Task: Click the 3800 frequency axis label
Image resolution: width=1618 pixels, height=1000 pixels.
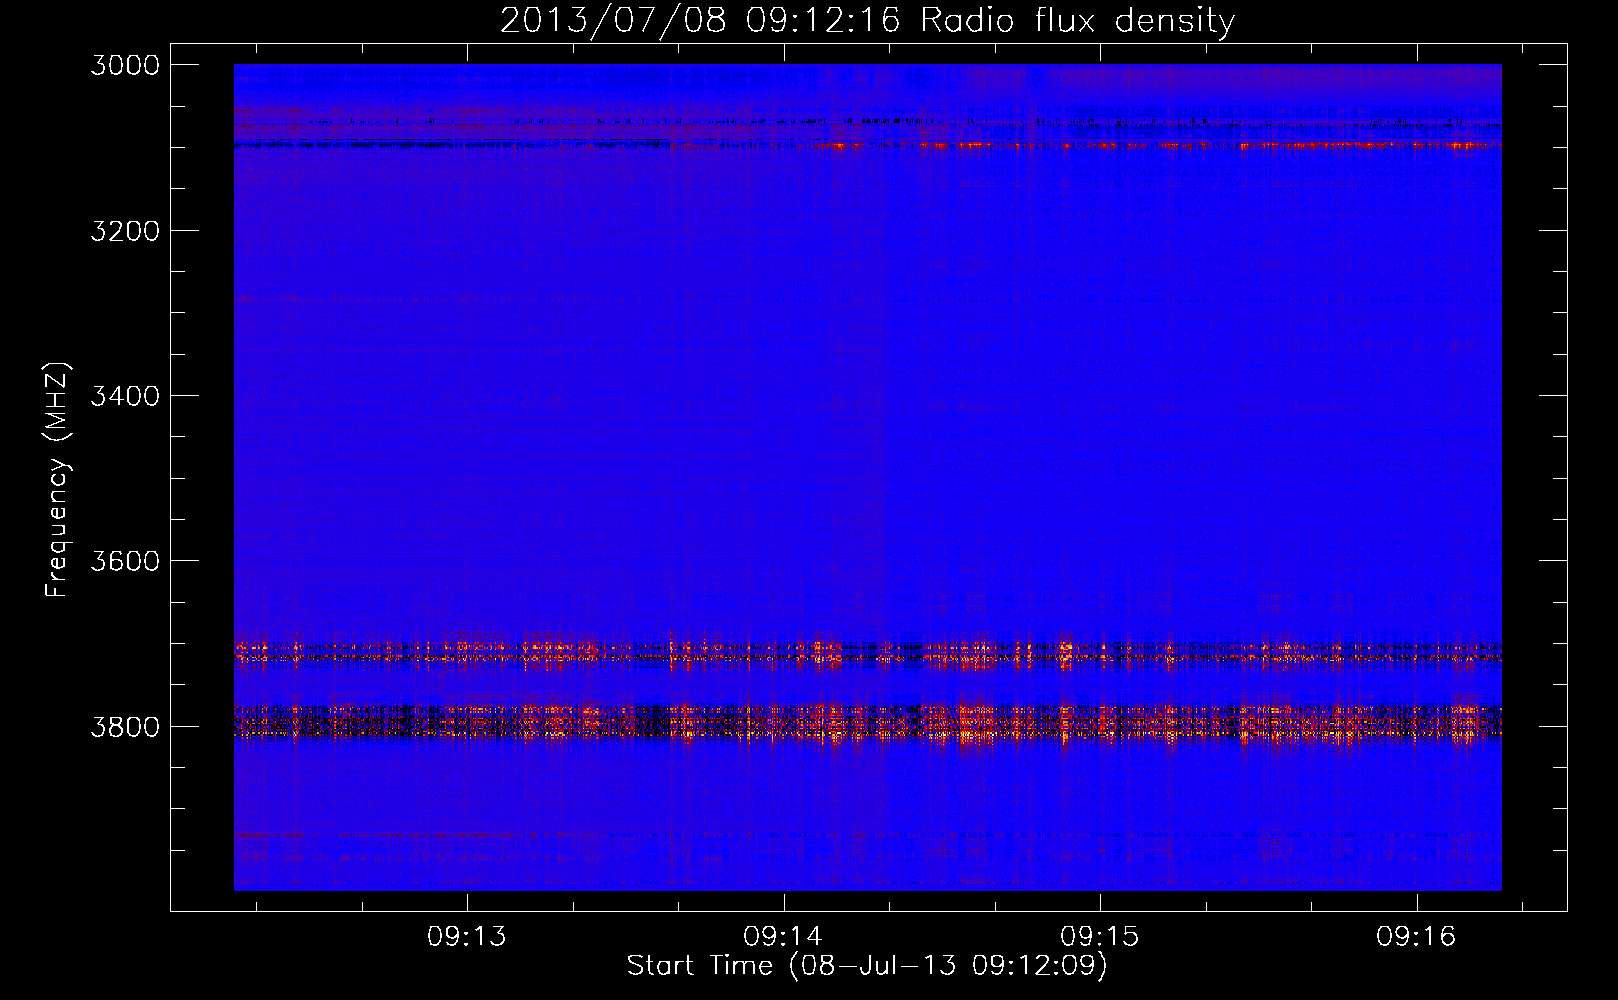Action: pos(125,727)
